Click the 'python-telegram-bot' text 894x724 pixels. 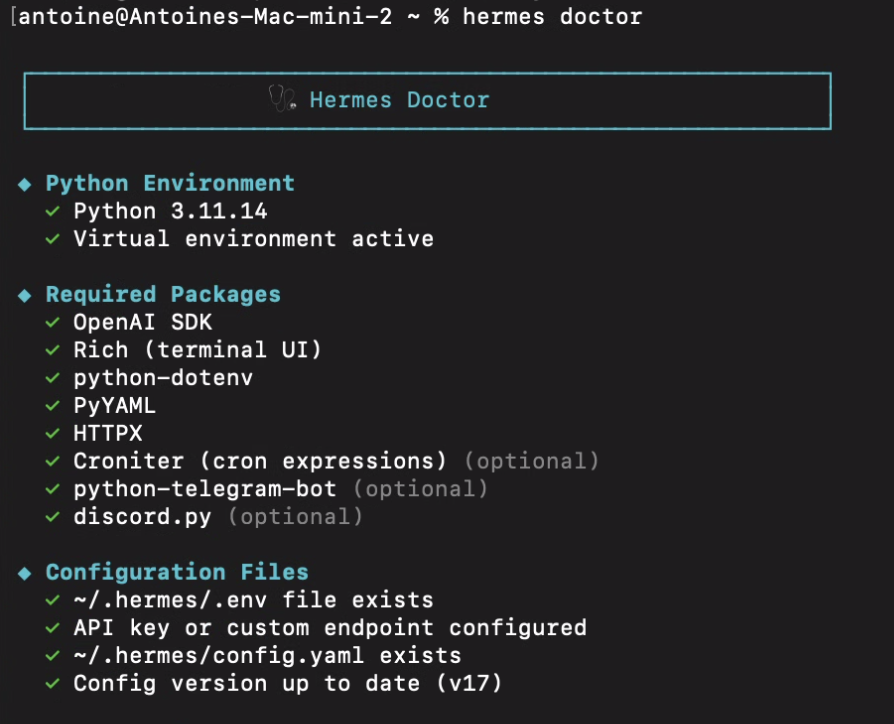[x=205, y=490]
